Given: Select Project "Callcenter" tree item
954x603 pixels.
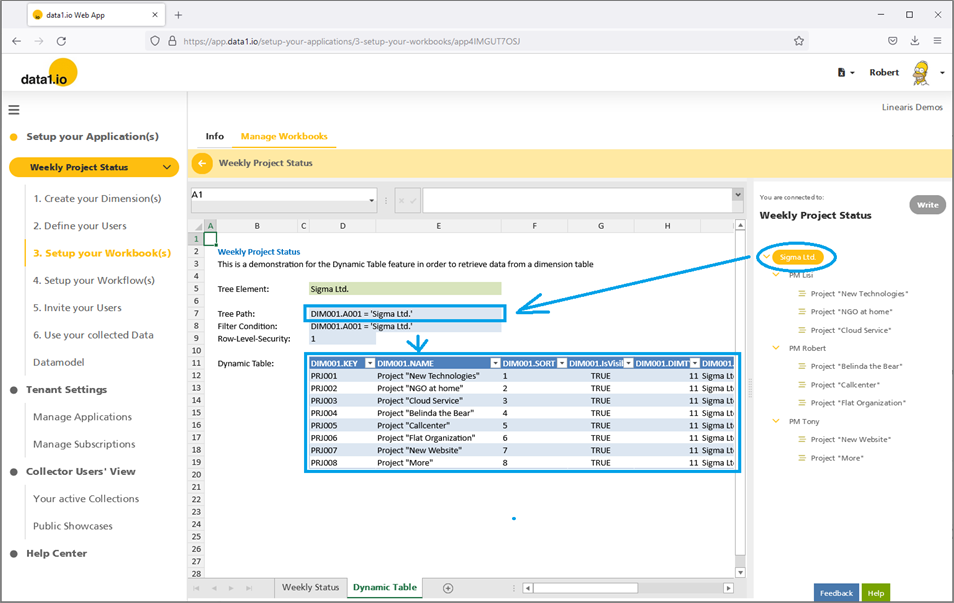Looking at the screenshot, I should point(845,385).
